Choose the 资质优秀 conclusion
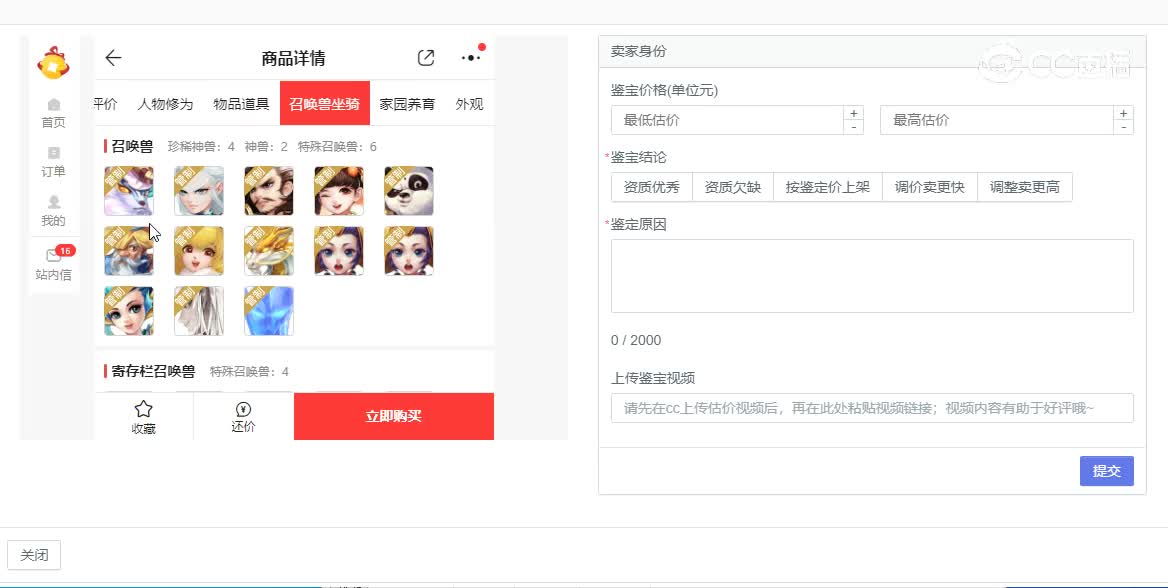The height and width of the screenshot is (588, 1168). click(652, 187)
